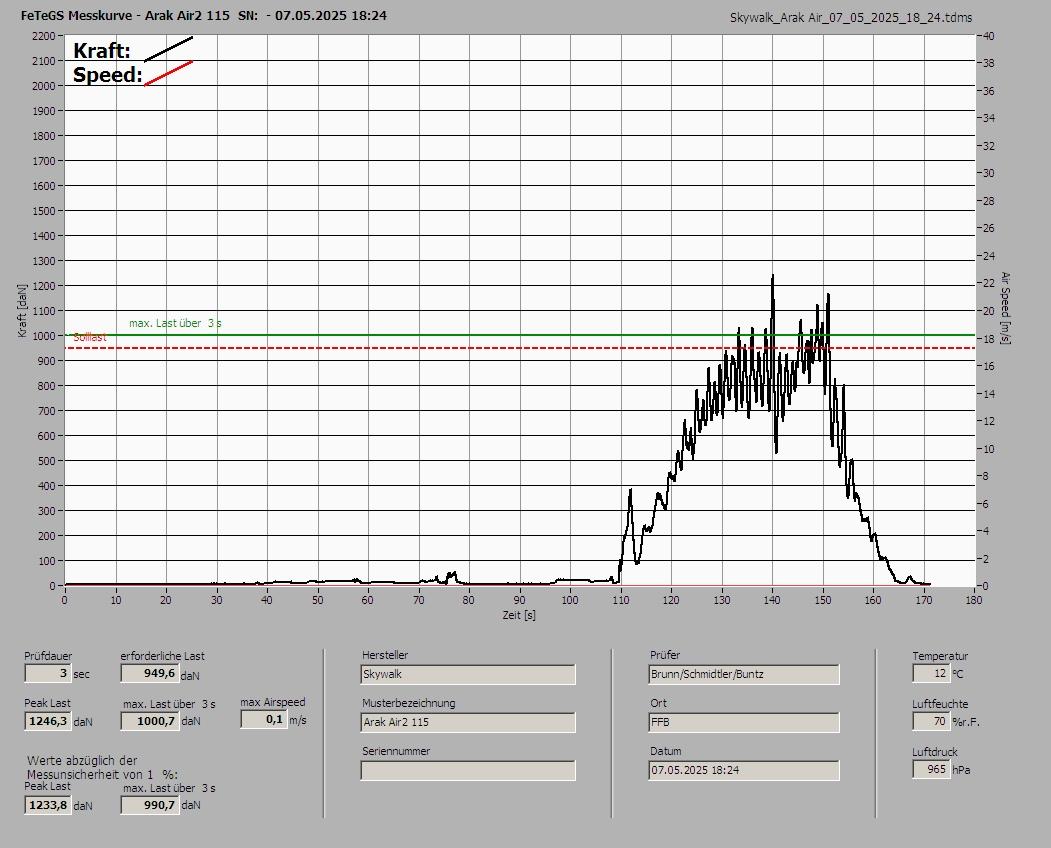Screen dimensions: 1051x848
Task: Click the 'Kraft:' legend label
Action: click(102, 51)
